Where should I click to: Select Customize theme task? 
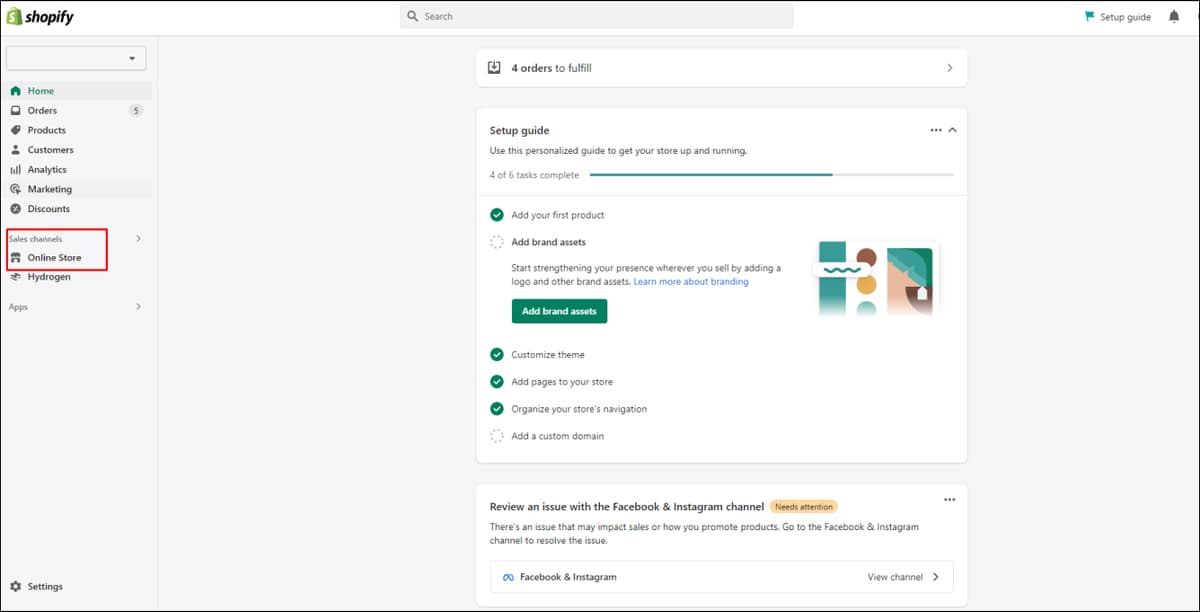pos(548,355)
